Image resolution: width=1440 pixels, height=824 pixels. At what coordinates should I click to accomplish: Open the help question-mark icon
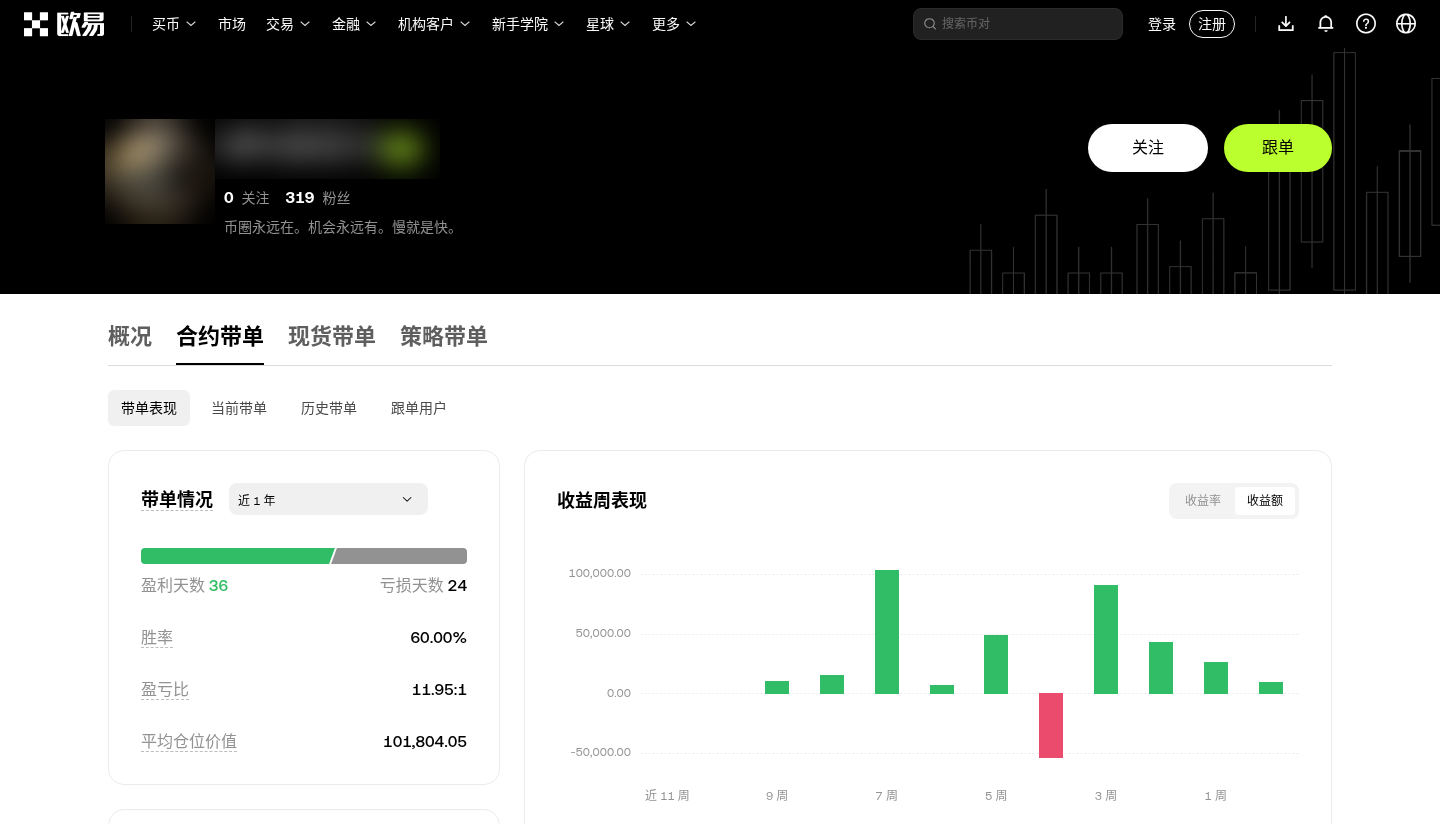pyautogui.click(x=1366, y=24)
